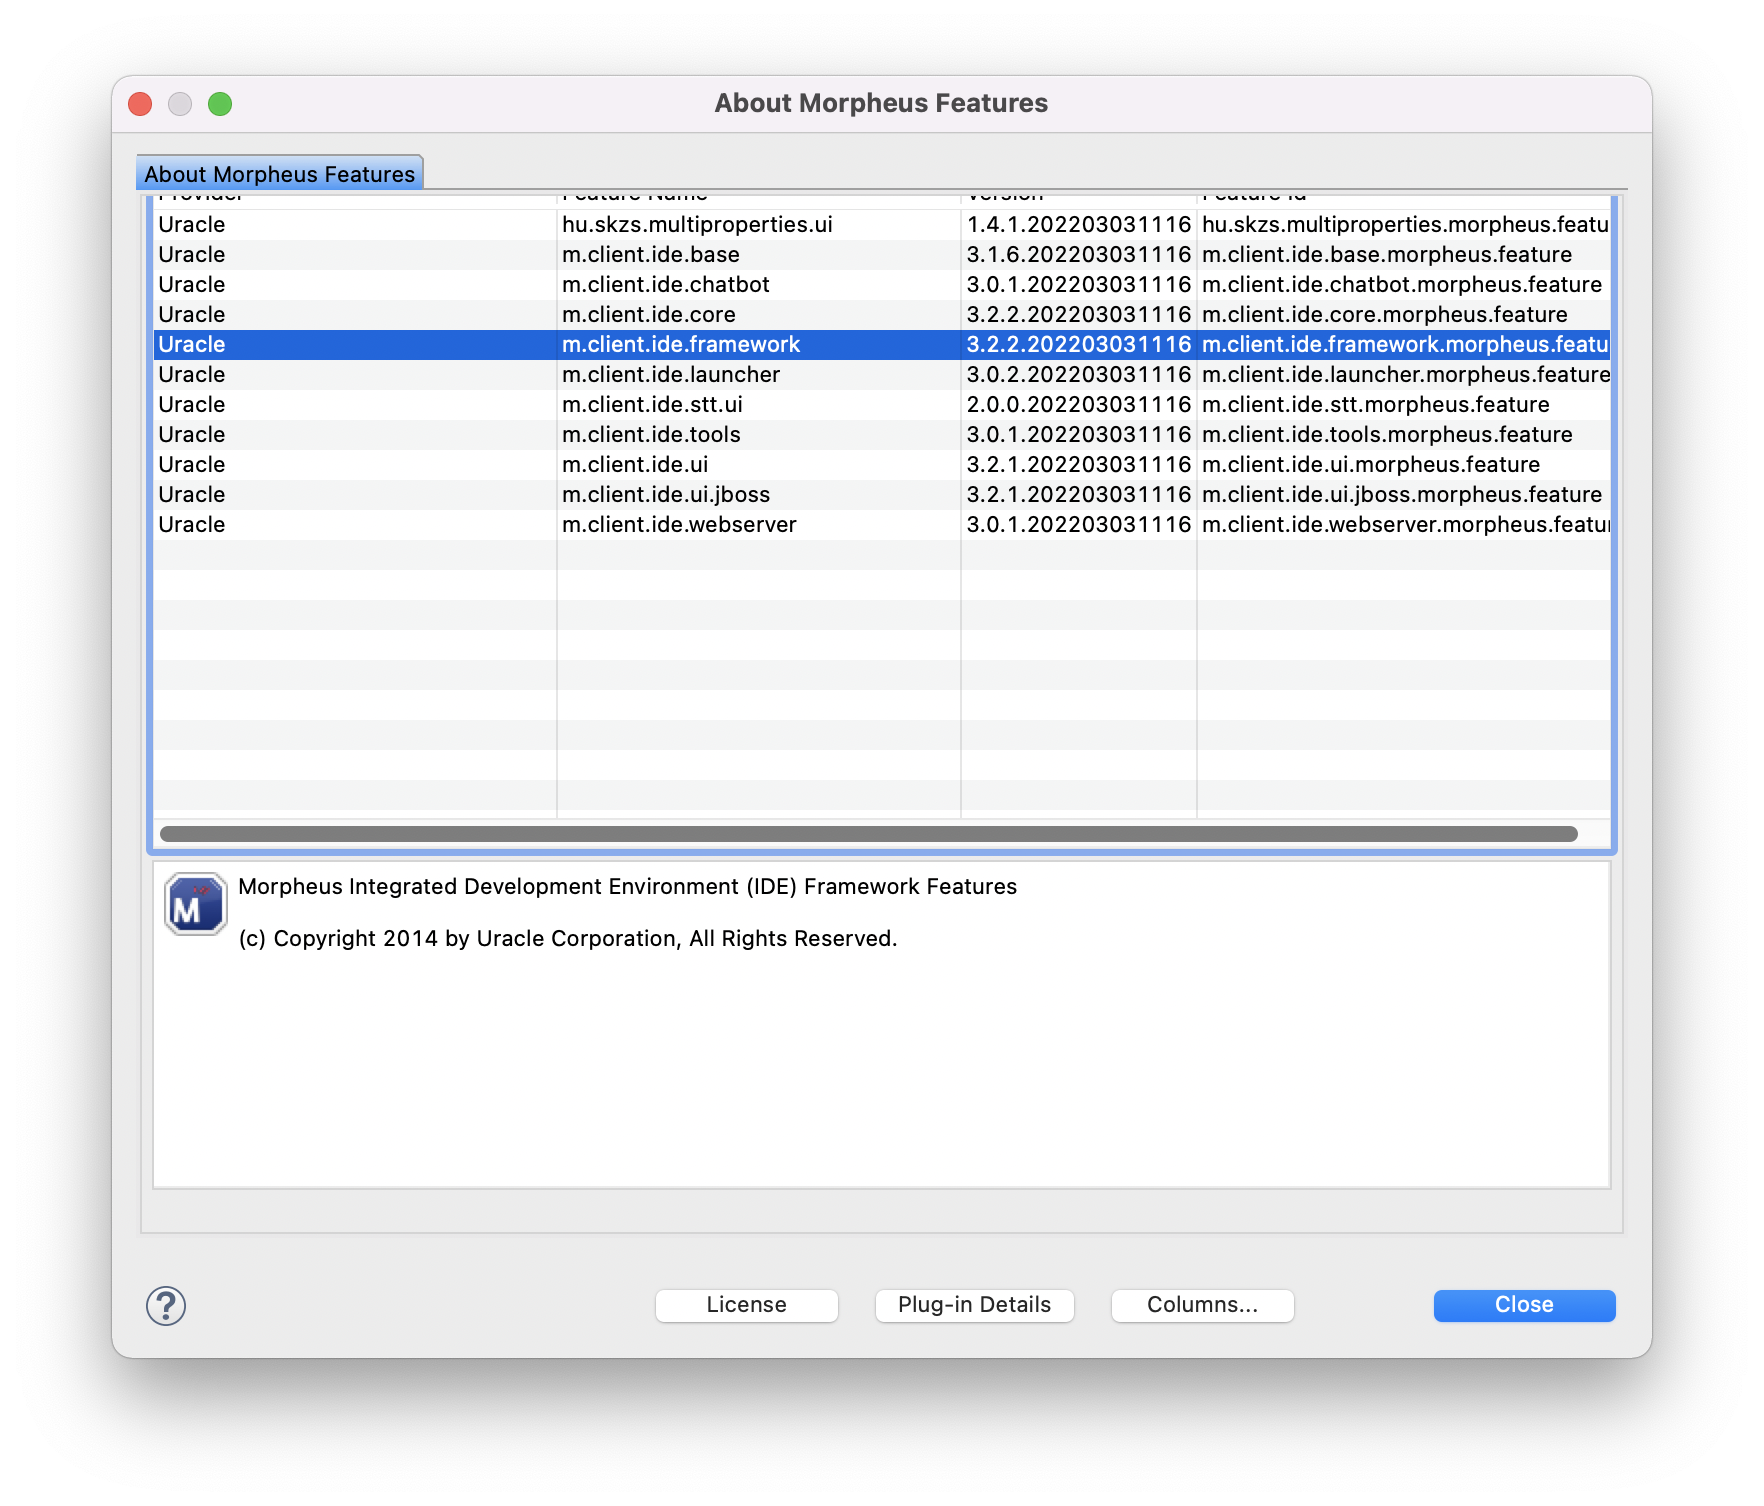Select the m.client.ide.chatbot feature name
The width and height of the screenshot is (1764, 1506).
point(666,284)
